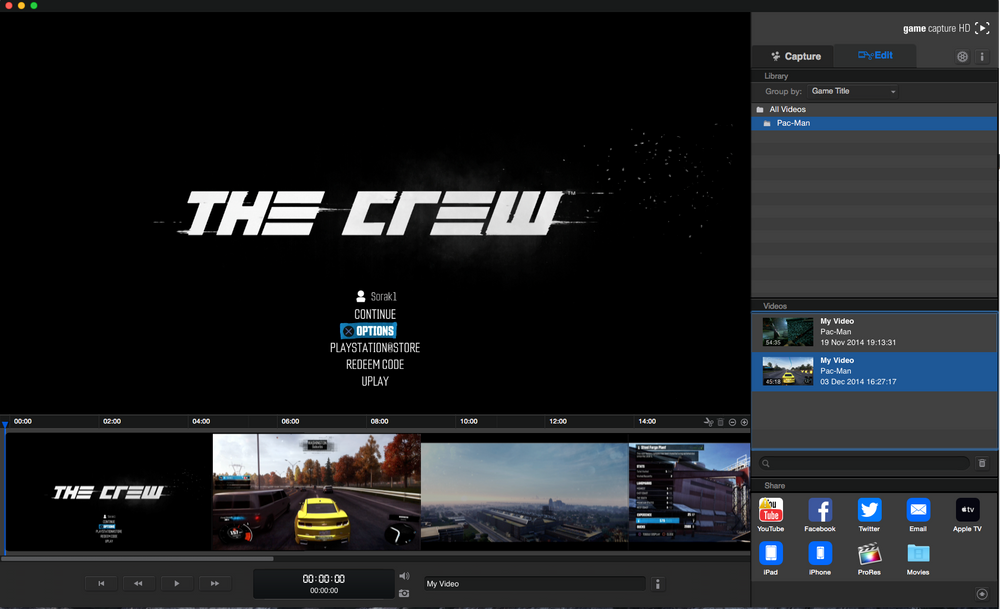Click the My Video title field
The height and width of the screenshot is (609, 1000).
[x=535, y=583]
